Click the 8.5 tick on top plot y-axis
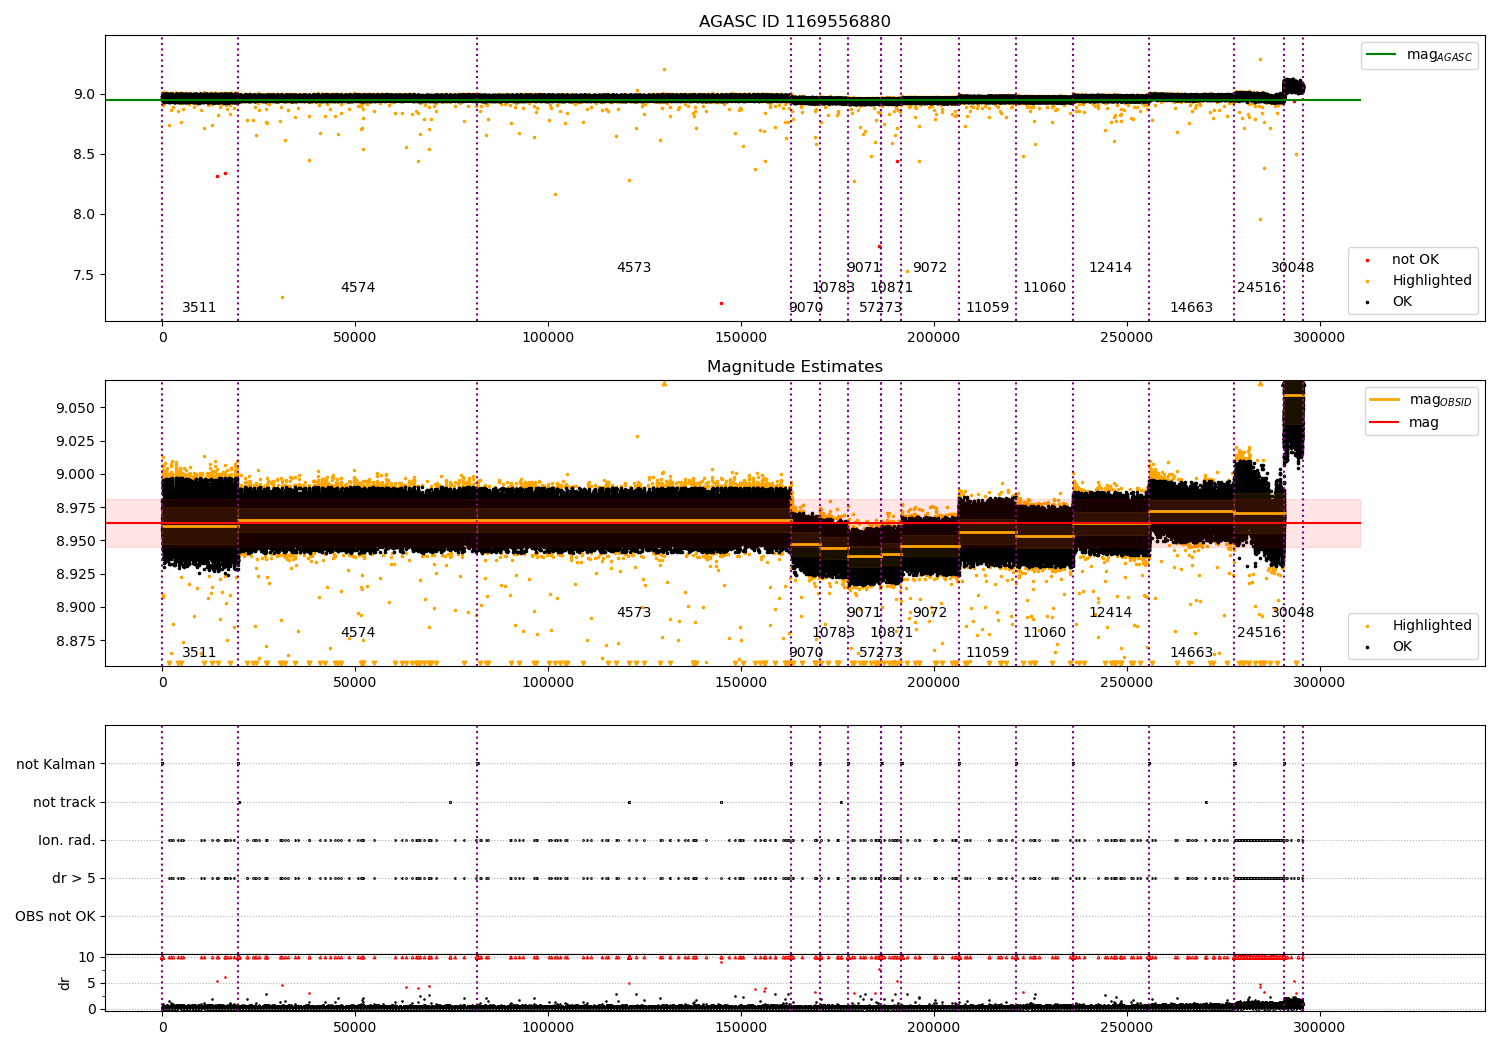The image size is (1500, 1050). [x=84, y=155]
